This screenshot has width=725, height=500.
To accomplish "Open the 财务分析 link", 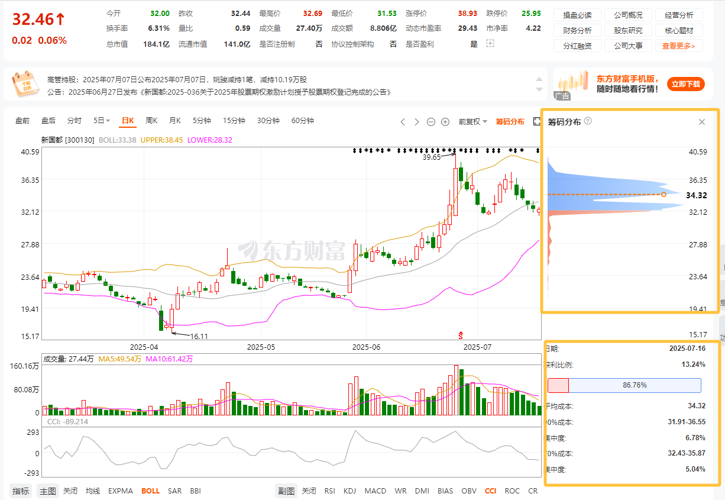I will tap(578, 31).
